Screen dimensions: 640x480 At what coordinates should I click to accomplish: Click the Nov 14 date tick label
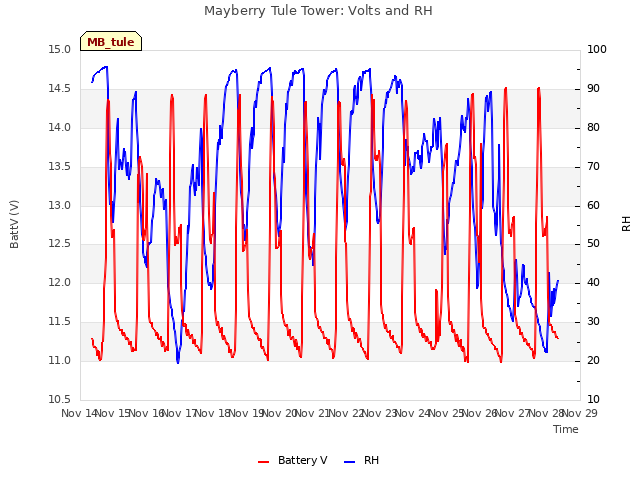pos(79,413)
